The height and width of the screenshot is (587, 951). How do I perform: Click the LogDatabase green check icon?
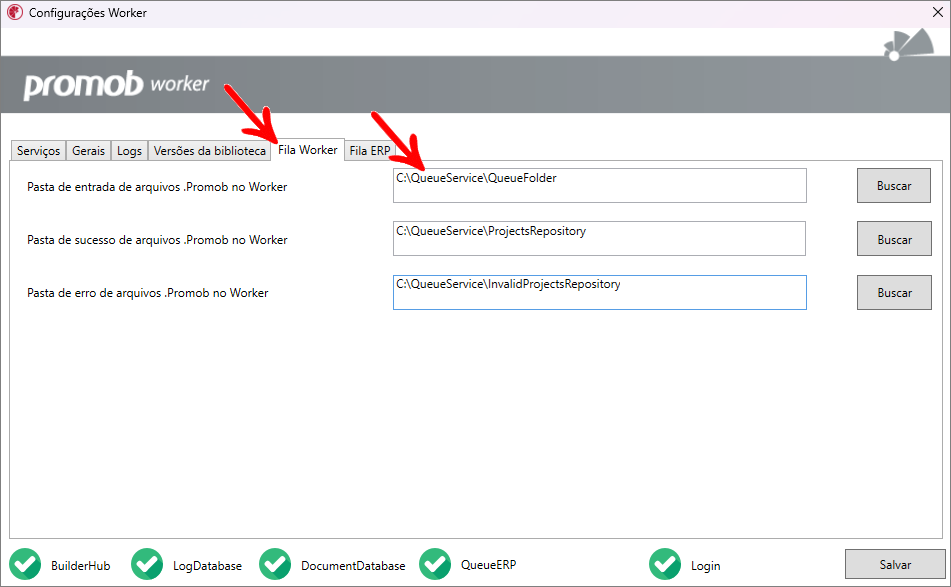(147, 564)
